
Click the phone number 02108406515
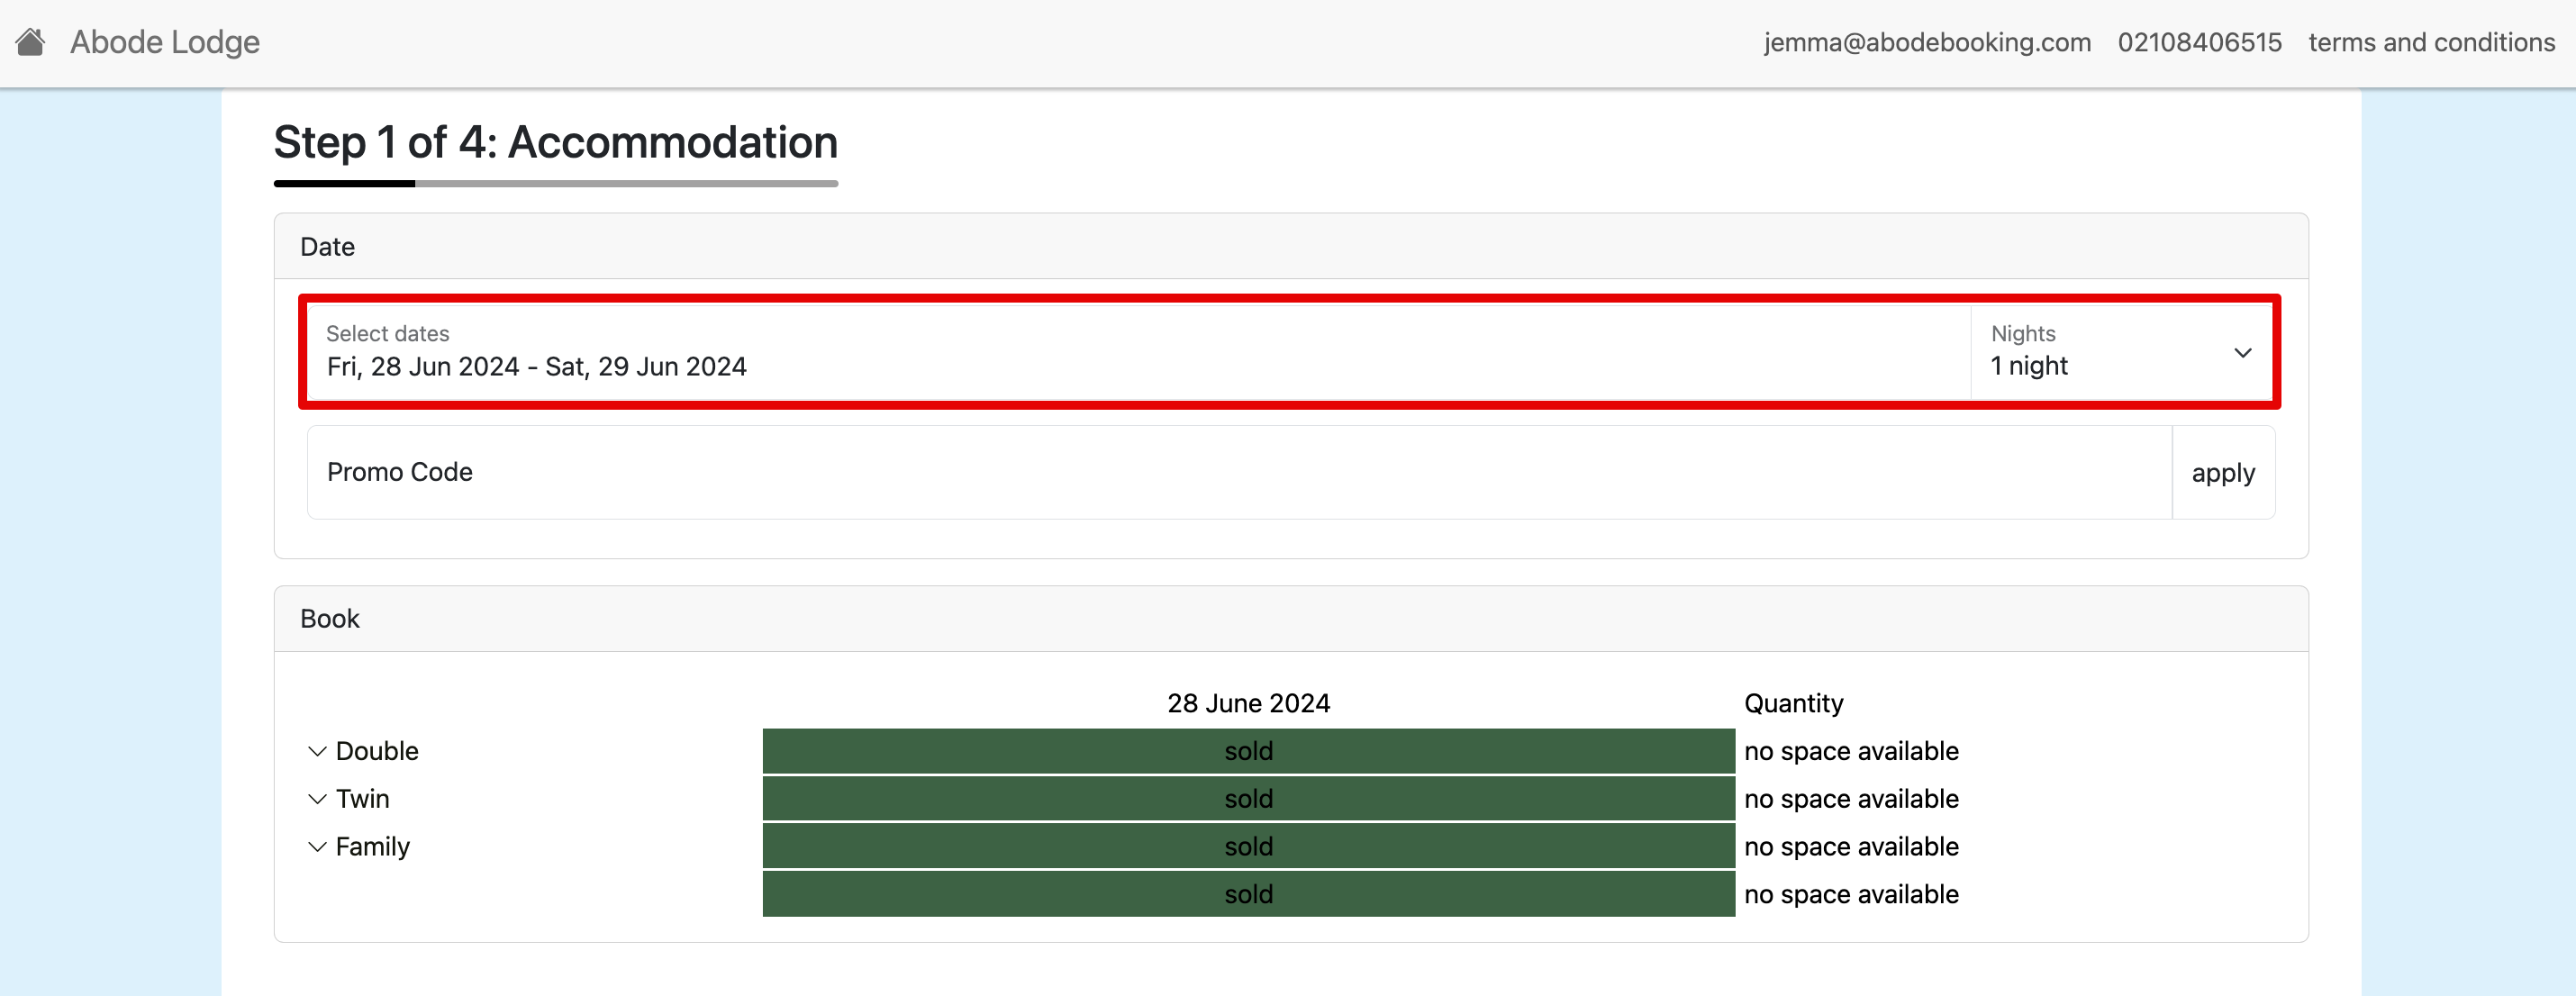pos(2199,42)
